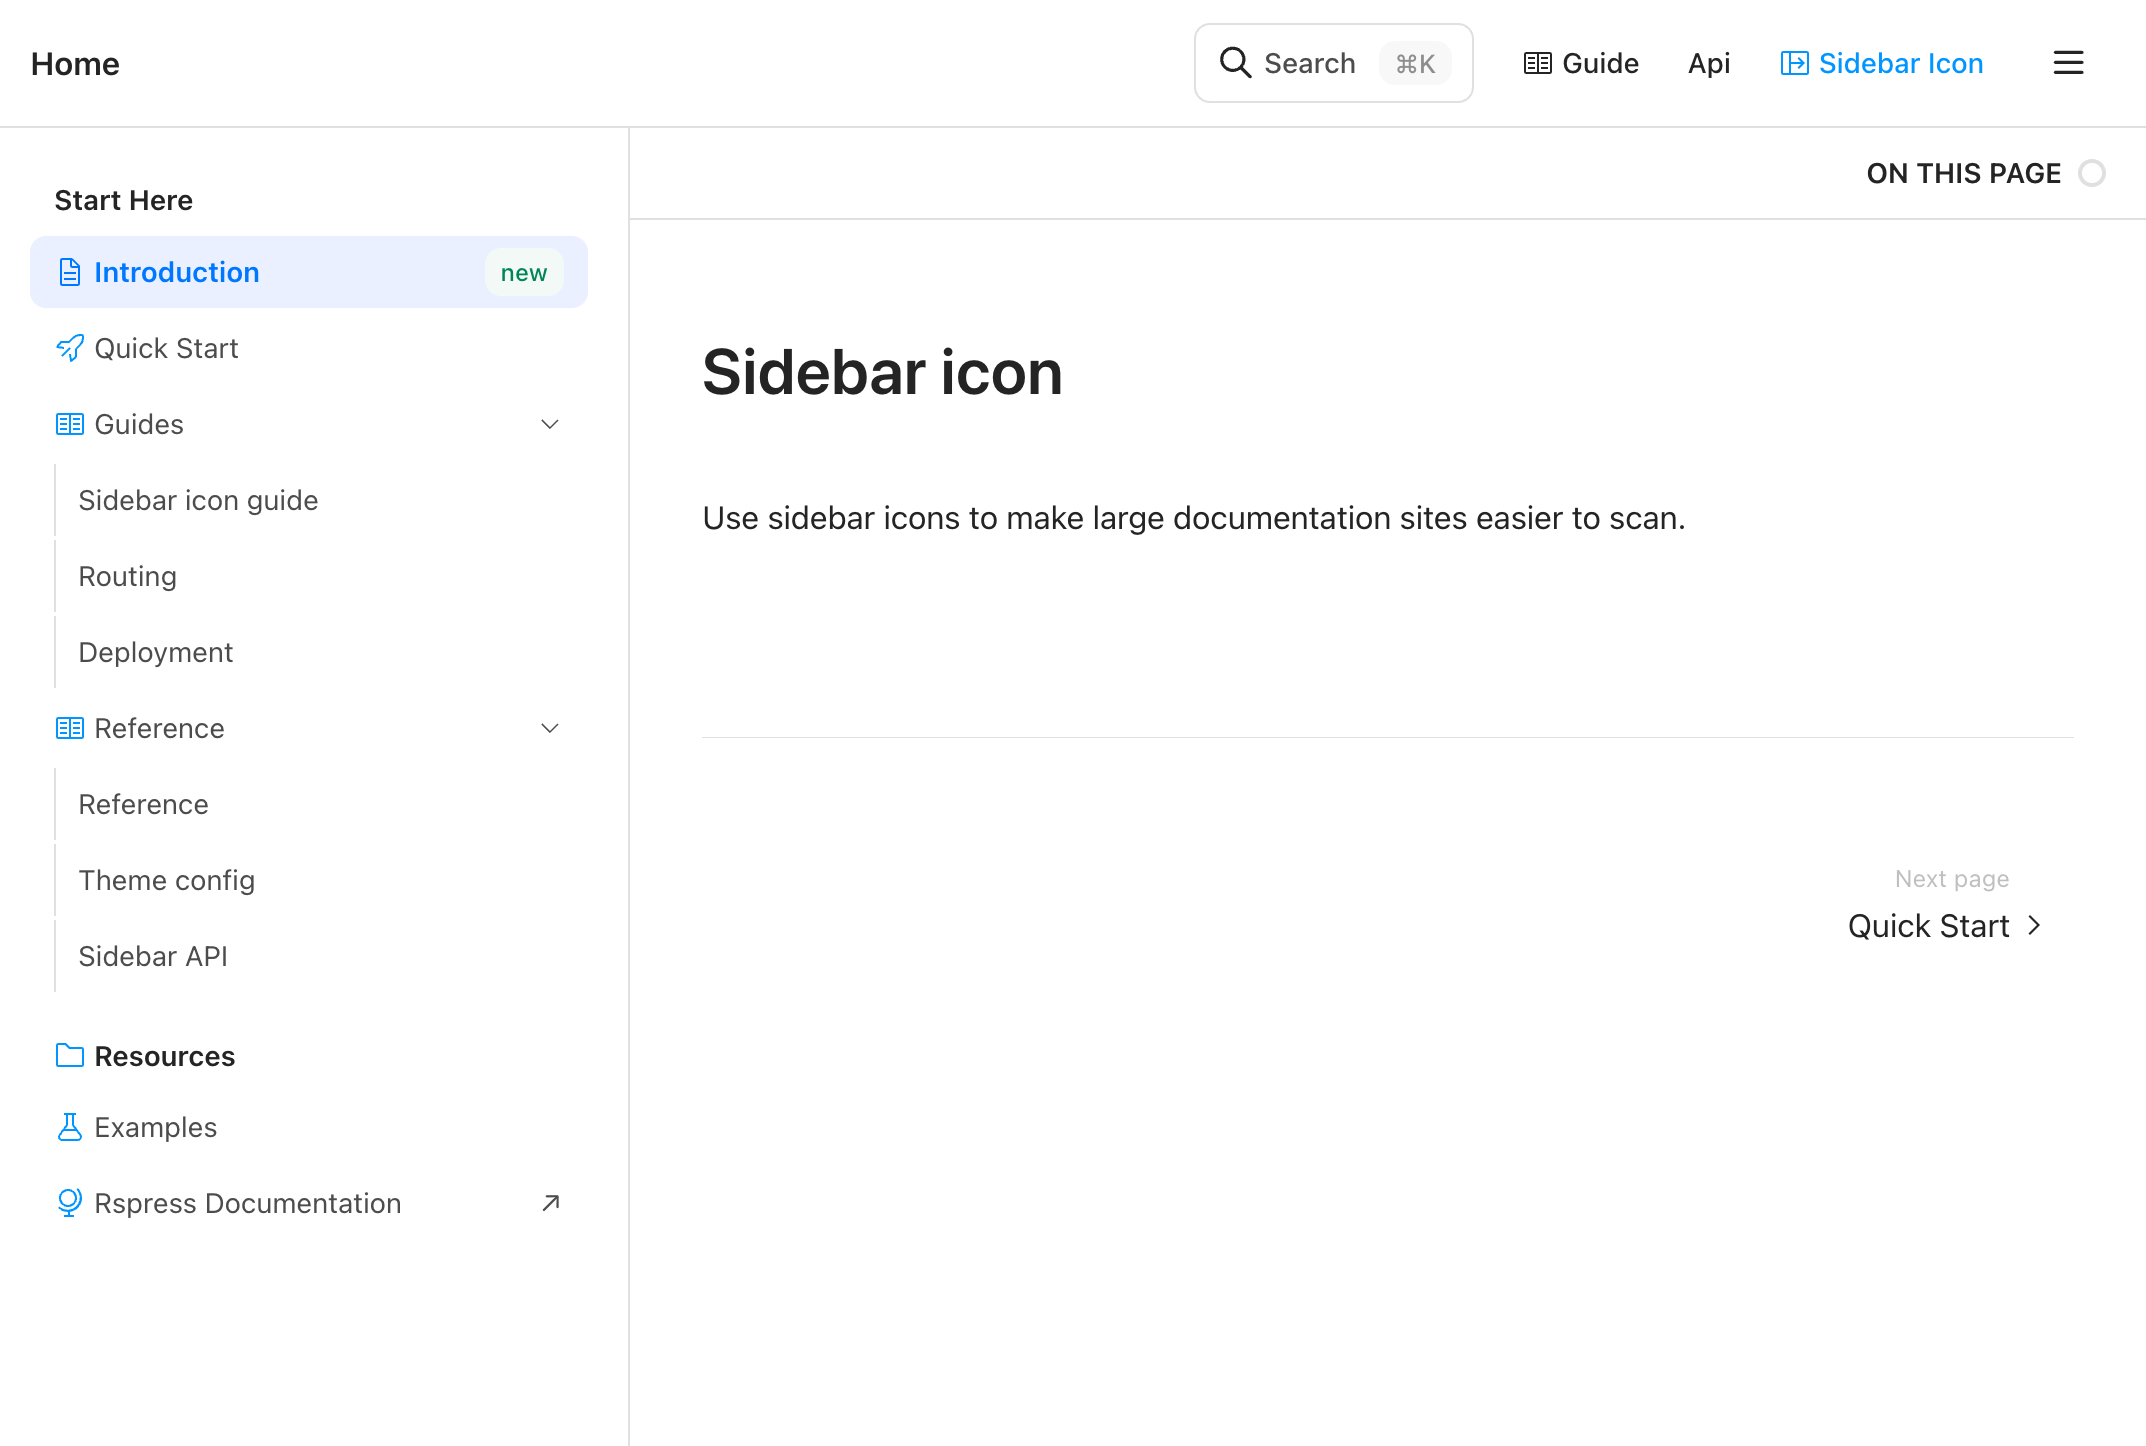
Task: Toggle the ON THIS PAGE circle indicator
Action: tap(2091, 173)
